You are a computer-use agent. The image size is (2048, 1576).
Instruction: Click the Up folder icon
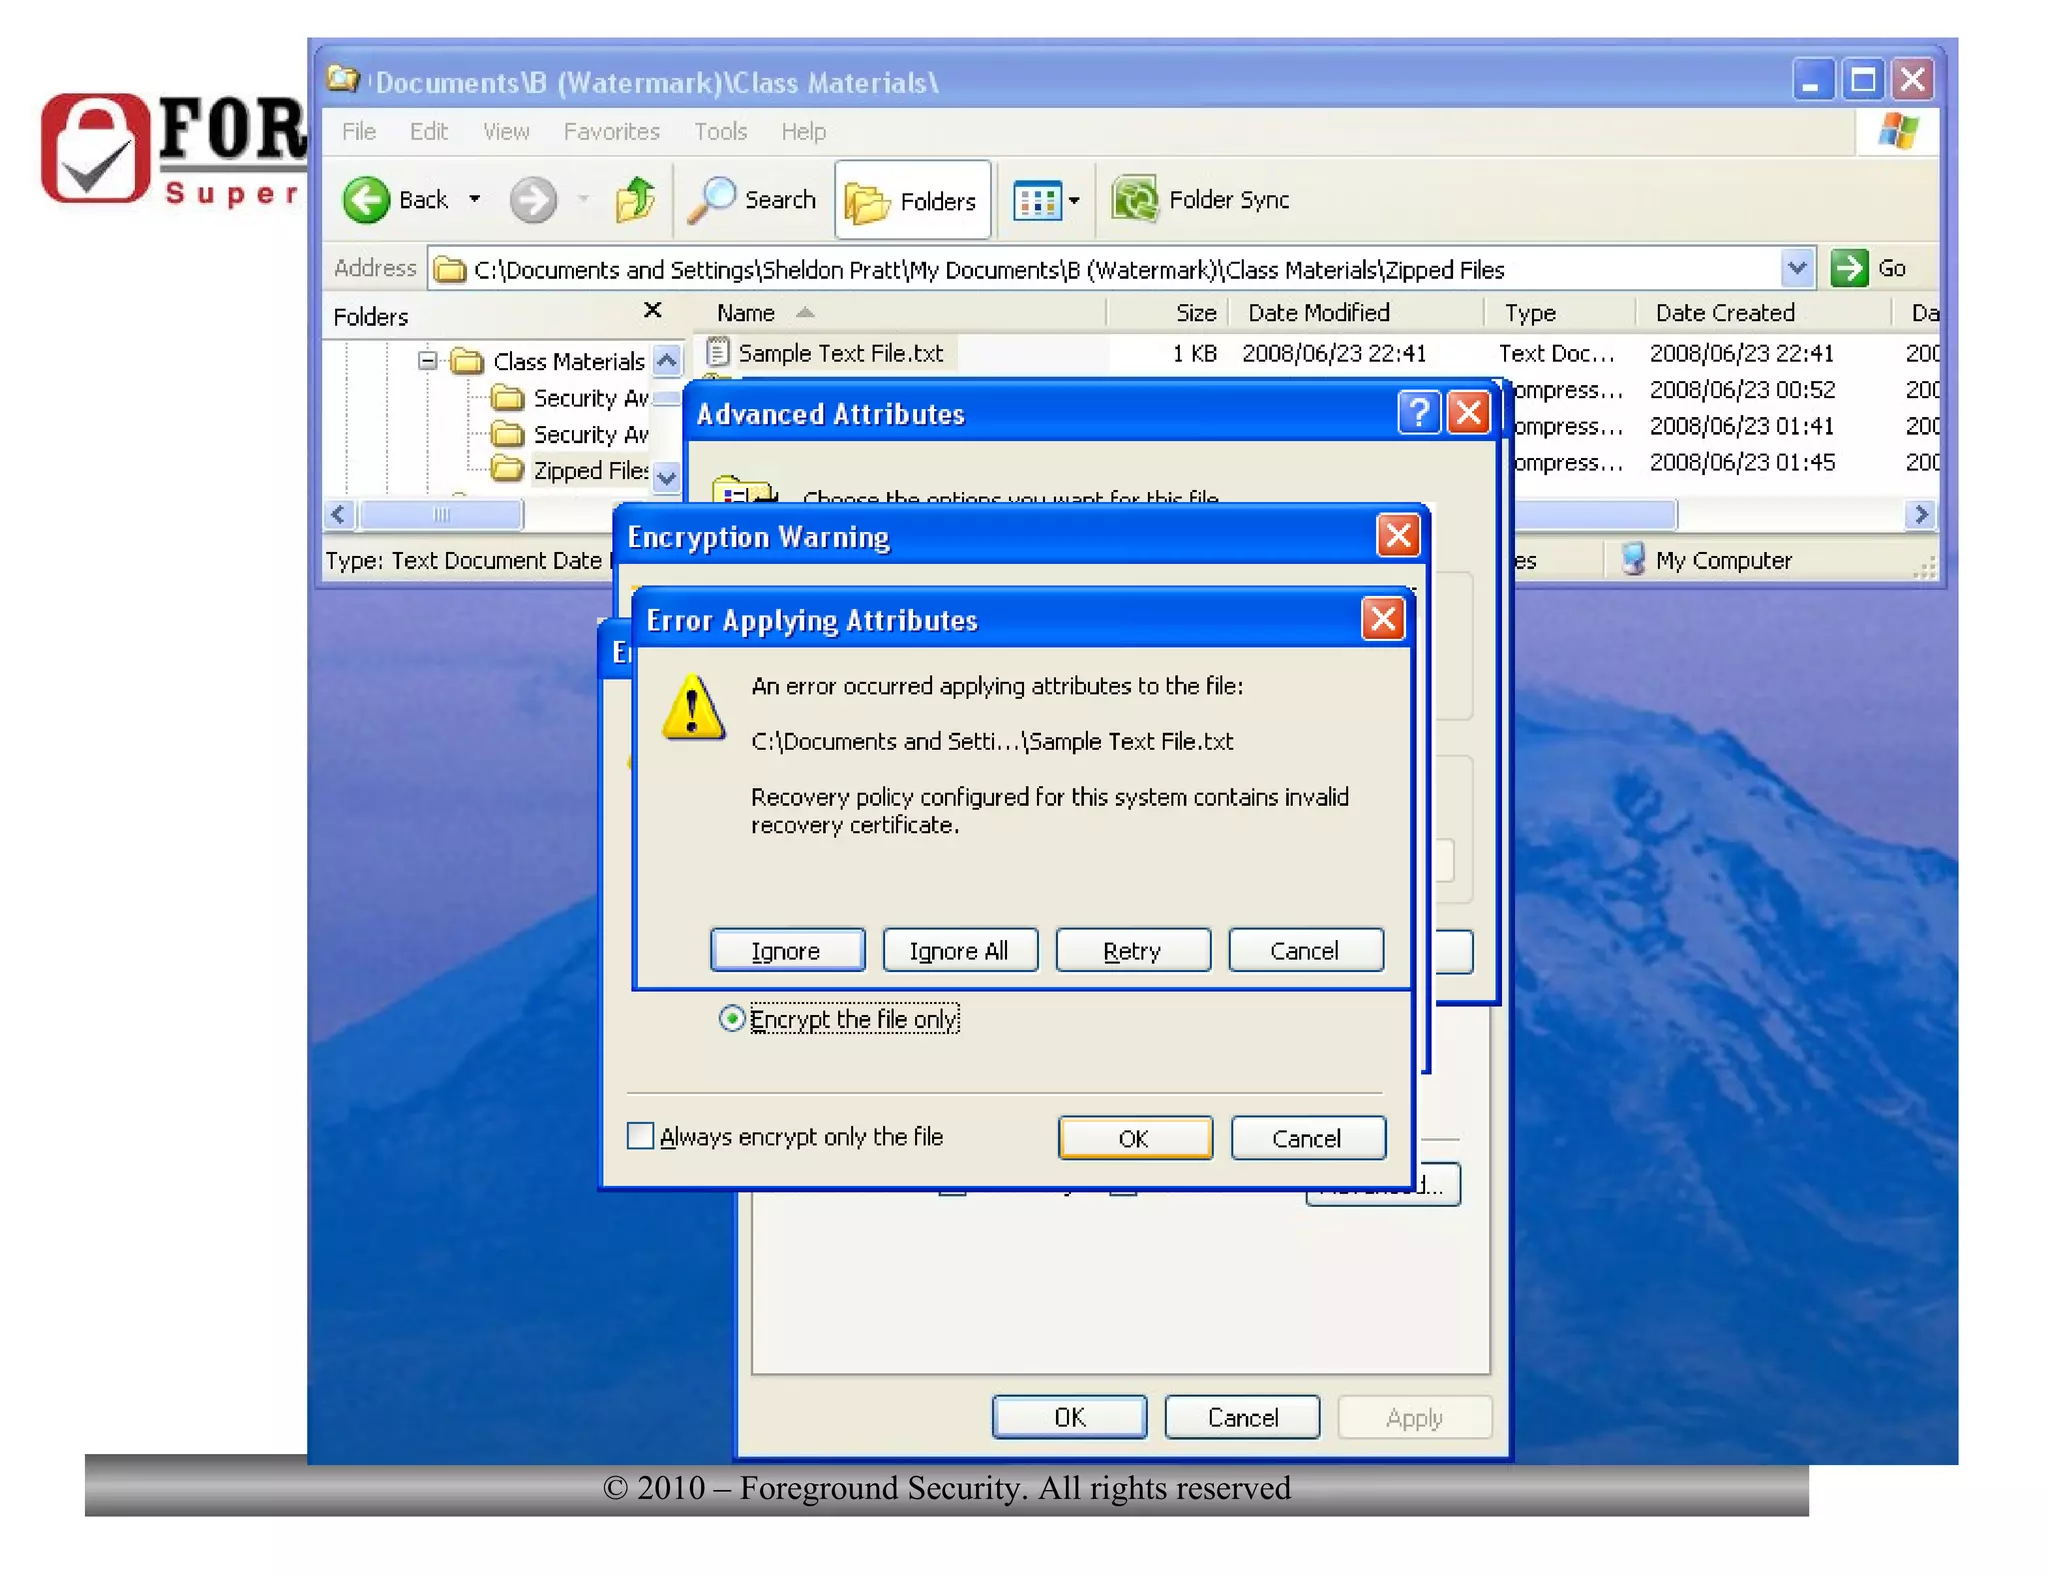636,199
